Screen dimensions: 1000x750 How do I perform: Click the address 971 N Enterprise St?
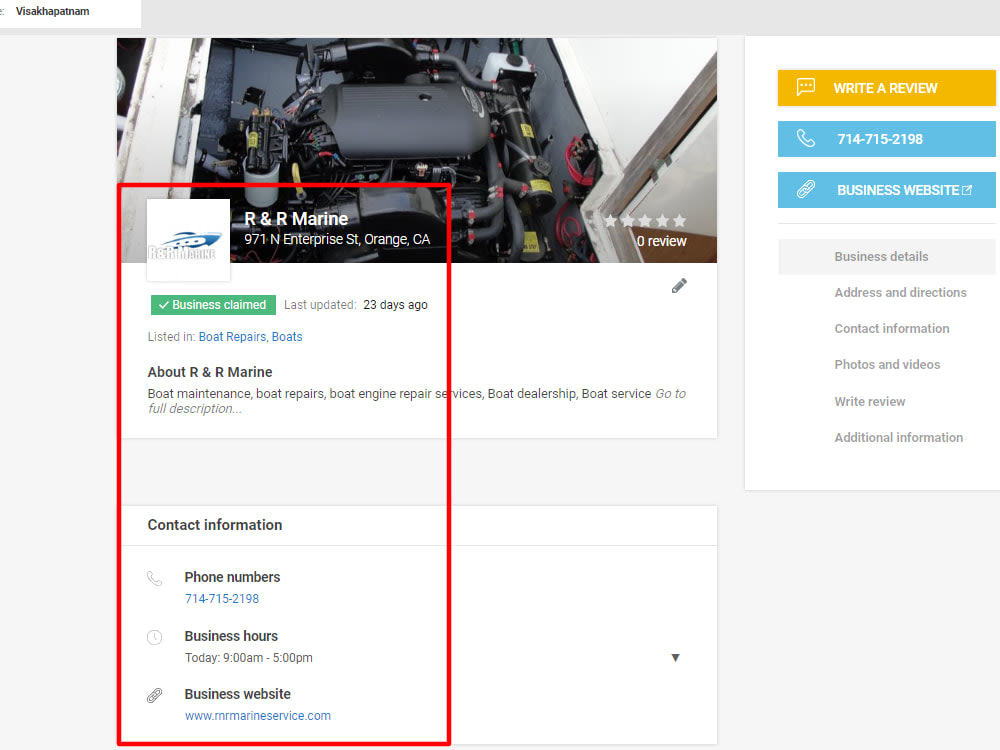pos(337,239)
